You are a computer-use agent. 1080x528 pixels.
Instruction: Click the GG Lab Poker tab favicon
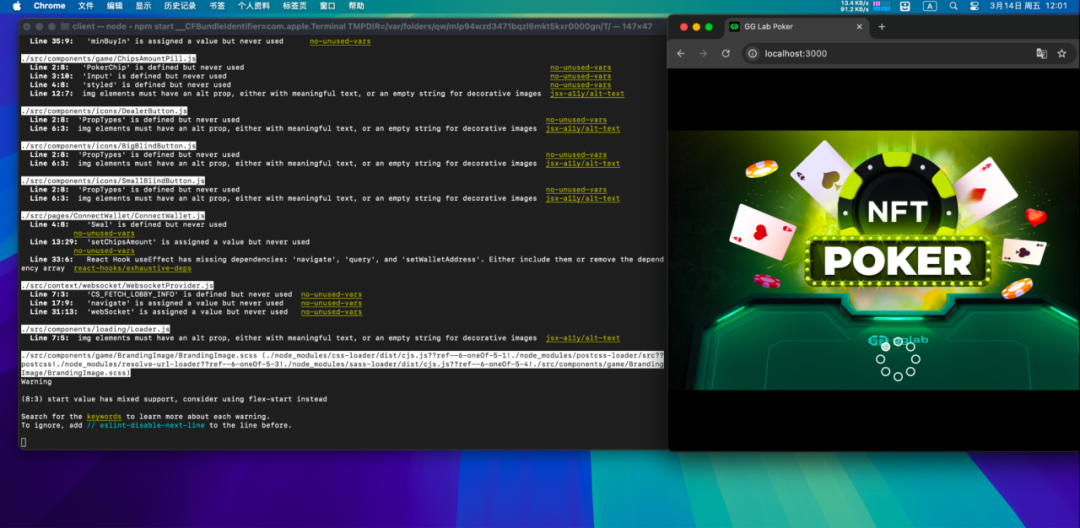(734, 27)
